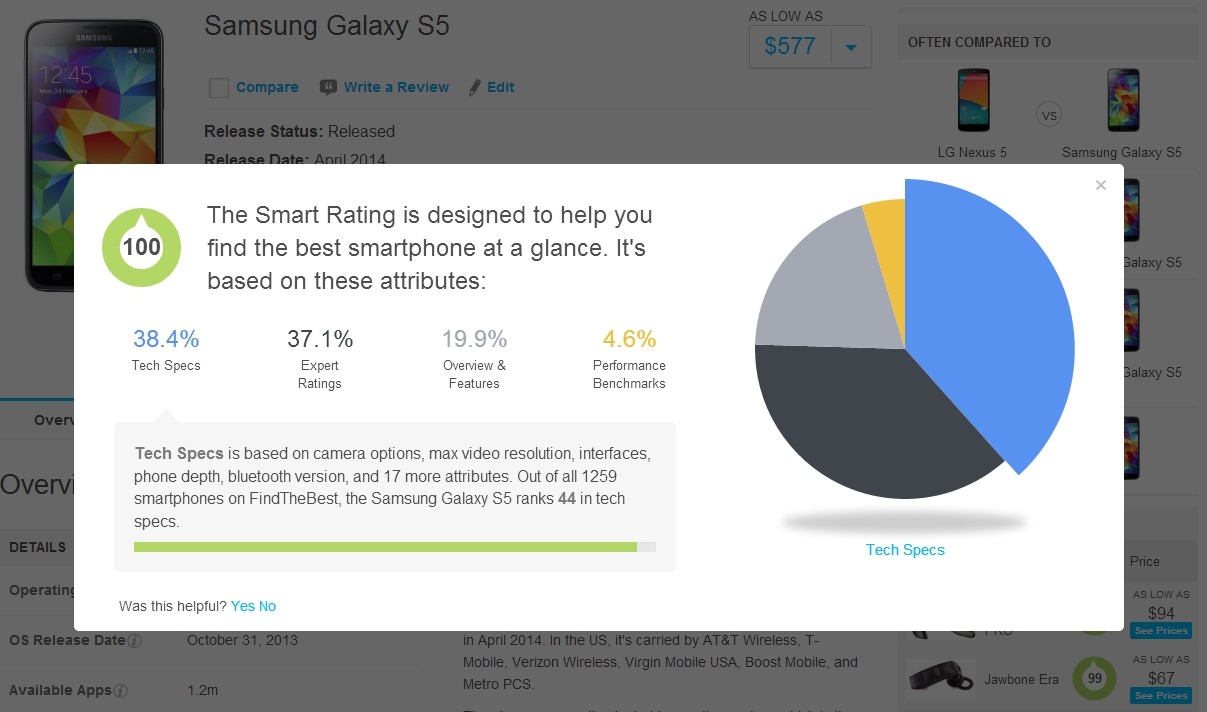1207x712 pixels.
Task: Click the Write a Review speech bubble icon
Action: click(328, 87)
